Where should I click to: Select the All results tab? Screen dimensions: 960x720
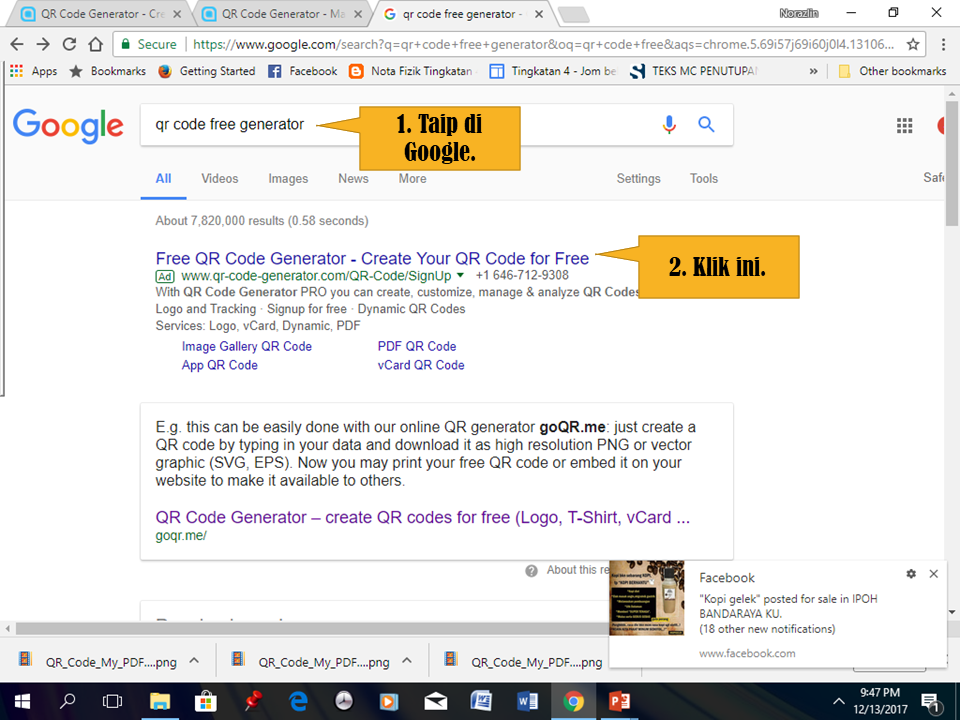tap(163, 179)
